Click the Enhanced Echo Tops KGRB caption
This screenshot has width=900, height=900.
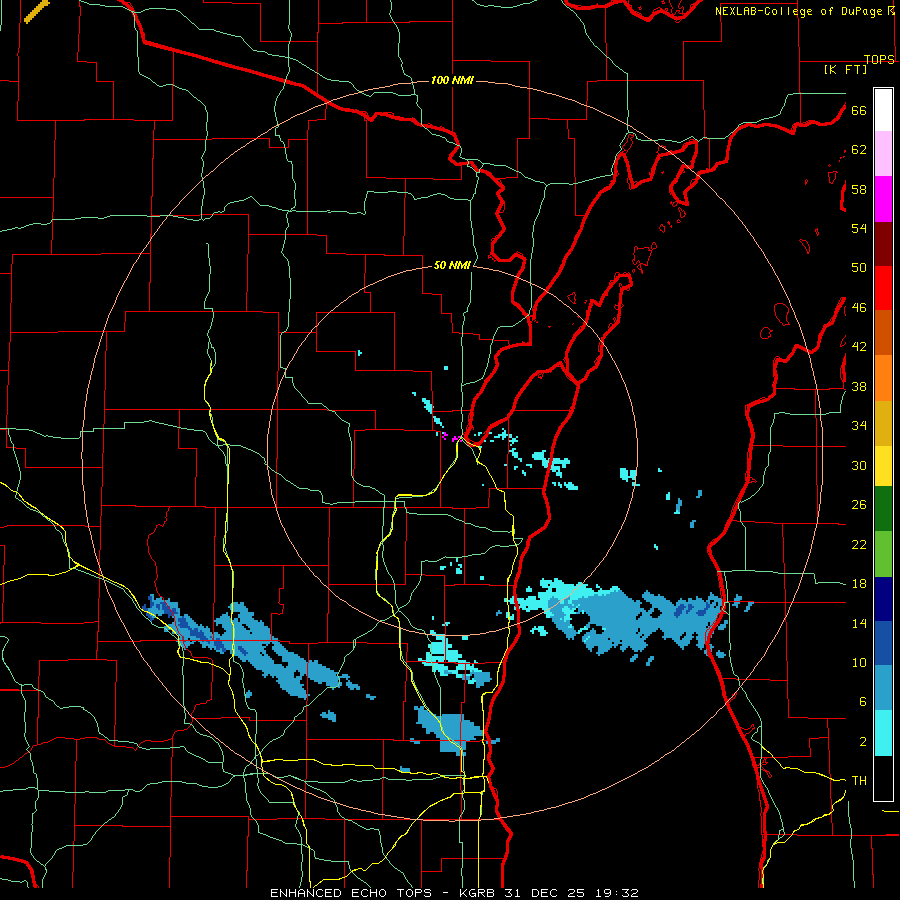pyautogui.click(x=454, y=893)
